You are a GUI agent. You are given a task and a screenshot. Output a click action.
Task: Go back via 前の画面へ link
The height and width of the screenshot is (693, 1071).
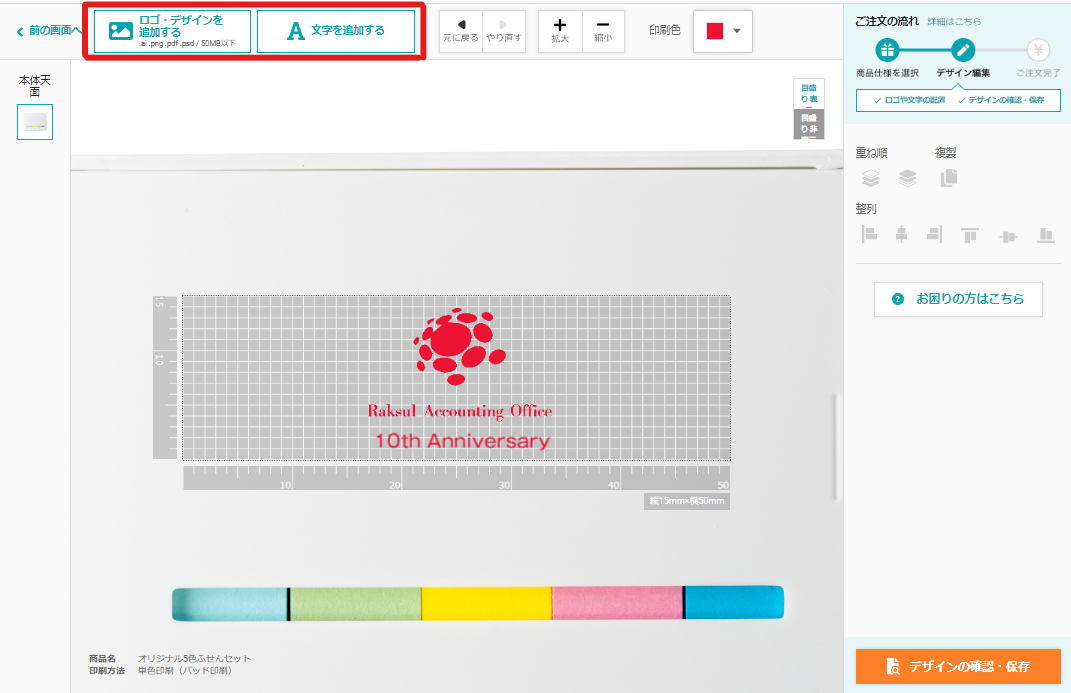coord(48,31)
